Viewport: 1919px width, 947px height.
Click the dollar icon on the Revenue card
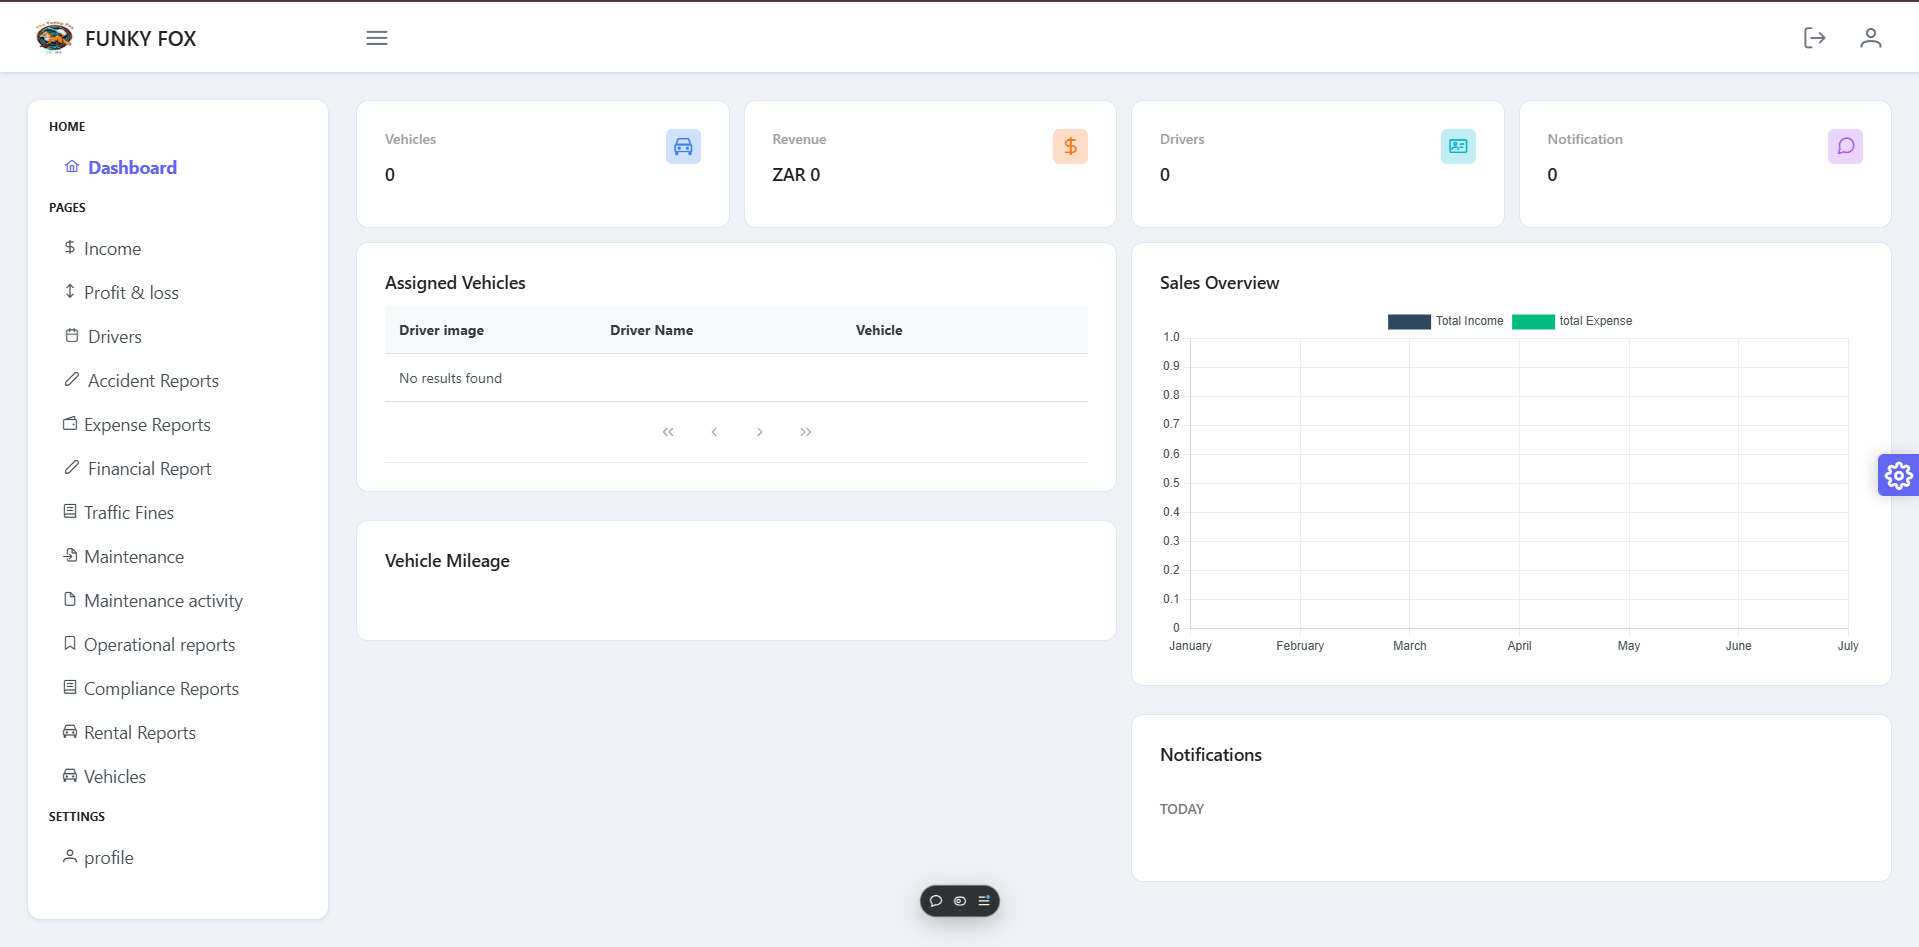coord(1070,146)
